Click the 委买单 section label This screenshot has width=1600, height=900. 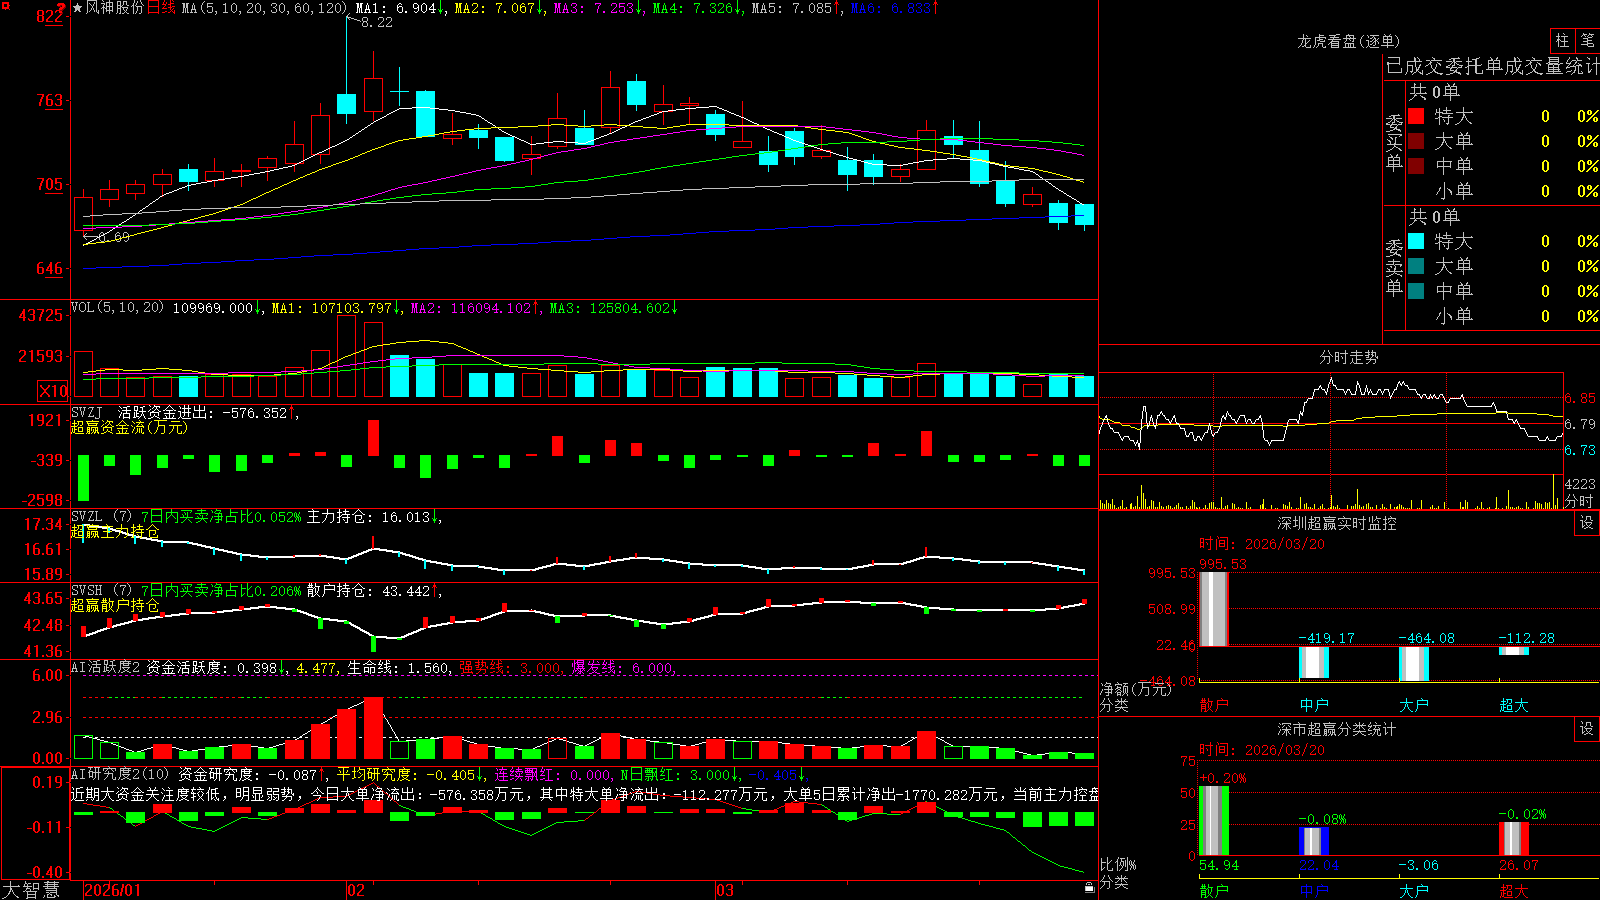pos(1394,142)
